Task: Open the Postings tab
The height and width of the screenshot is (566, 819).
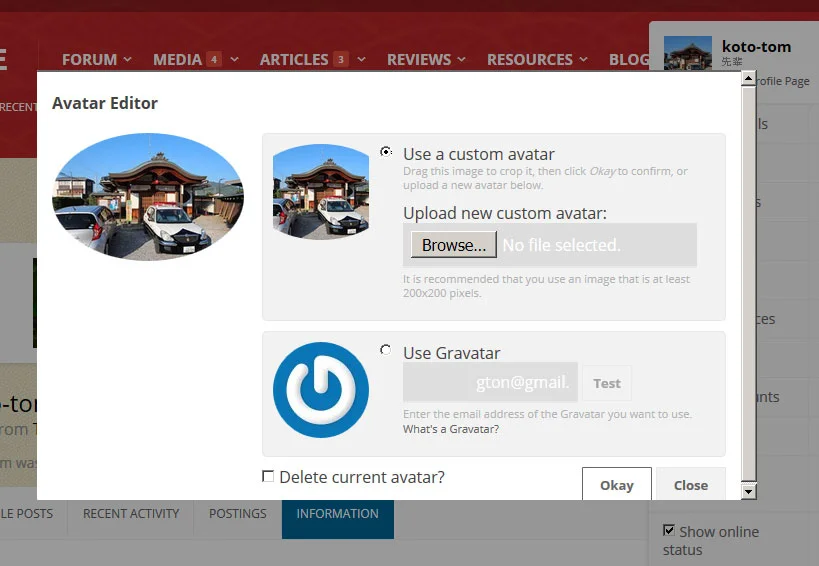Action: [238, 514]
